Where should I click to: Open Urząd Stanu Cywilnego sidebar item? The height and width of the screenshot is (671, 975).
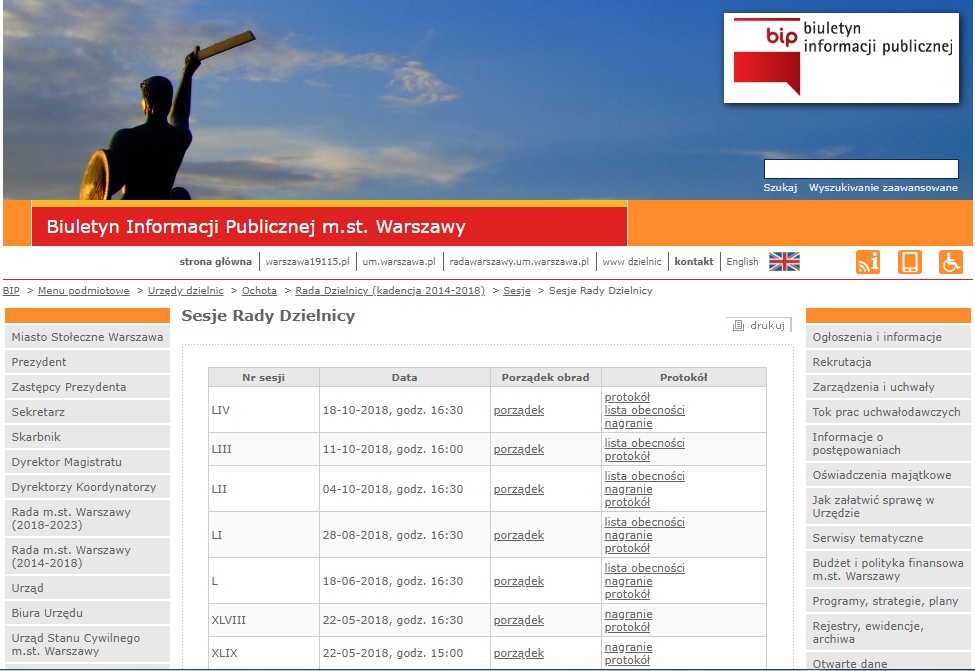pos(87,644)
